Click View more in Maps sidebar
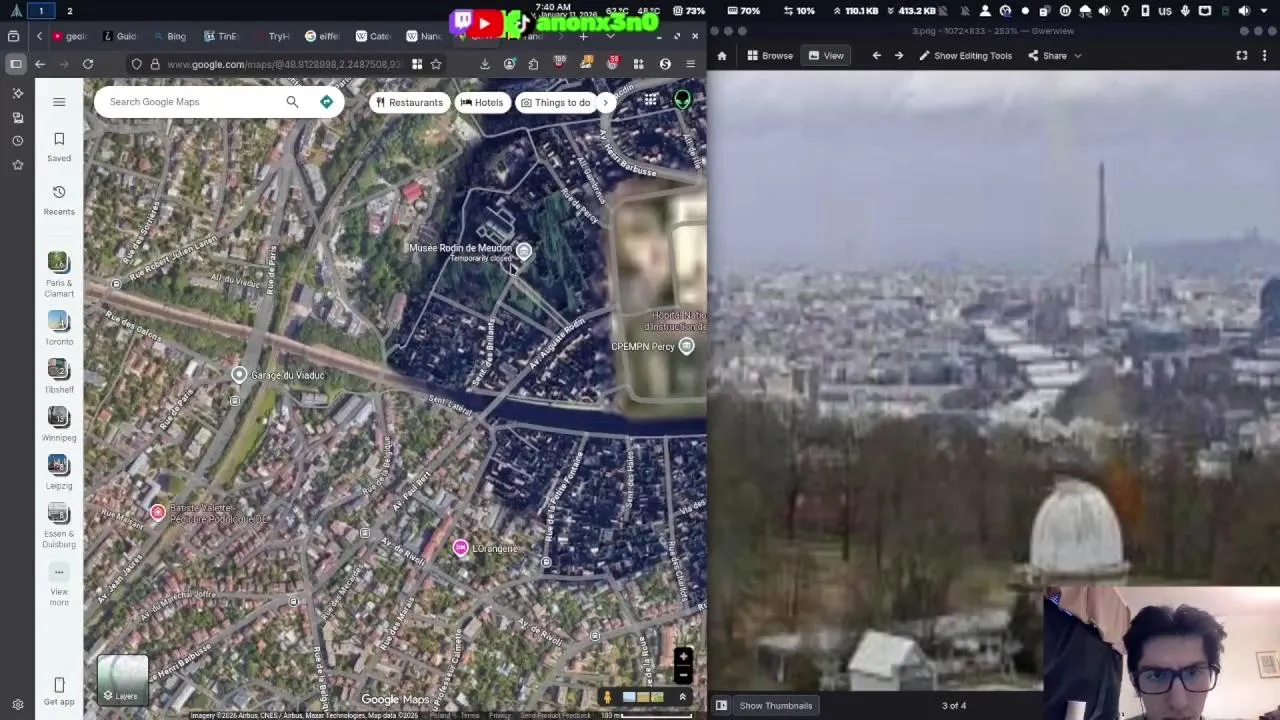The height and width of the screenshot is (720, 1280). pyautogui.click(x=59, y=585)
